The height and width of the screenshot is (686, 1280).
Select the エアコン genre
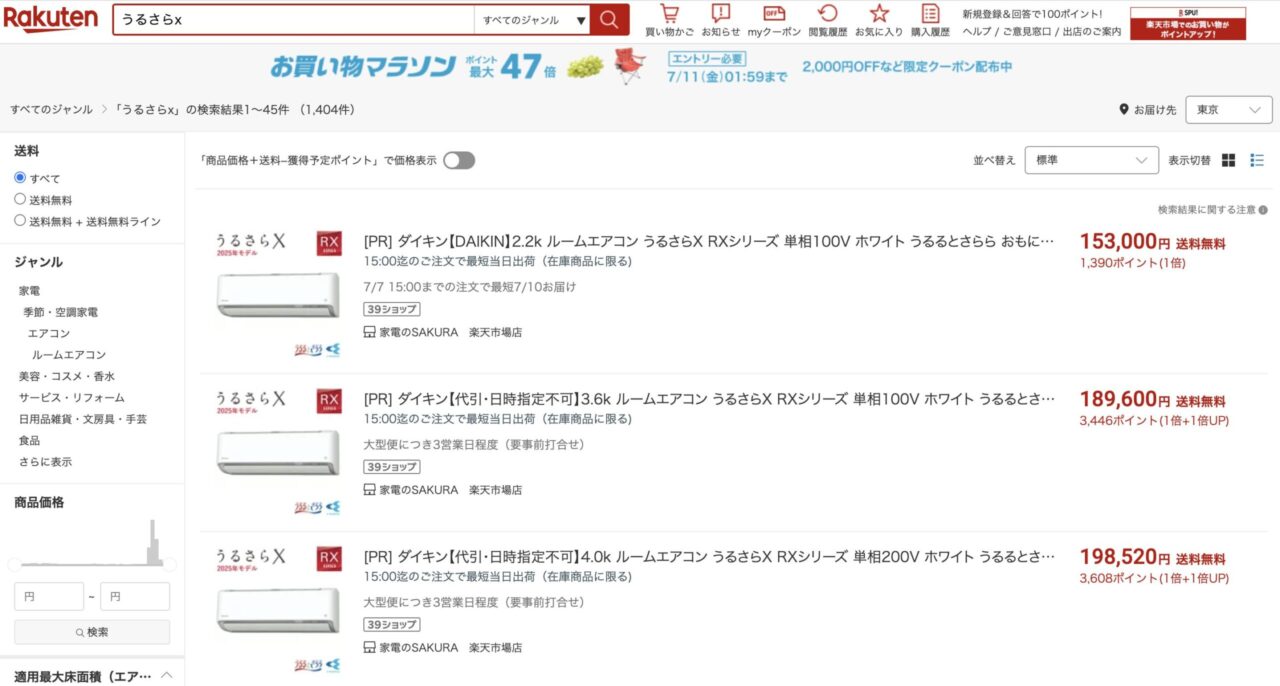point(49,333)
